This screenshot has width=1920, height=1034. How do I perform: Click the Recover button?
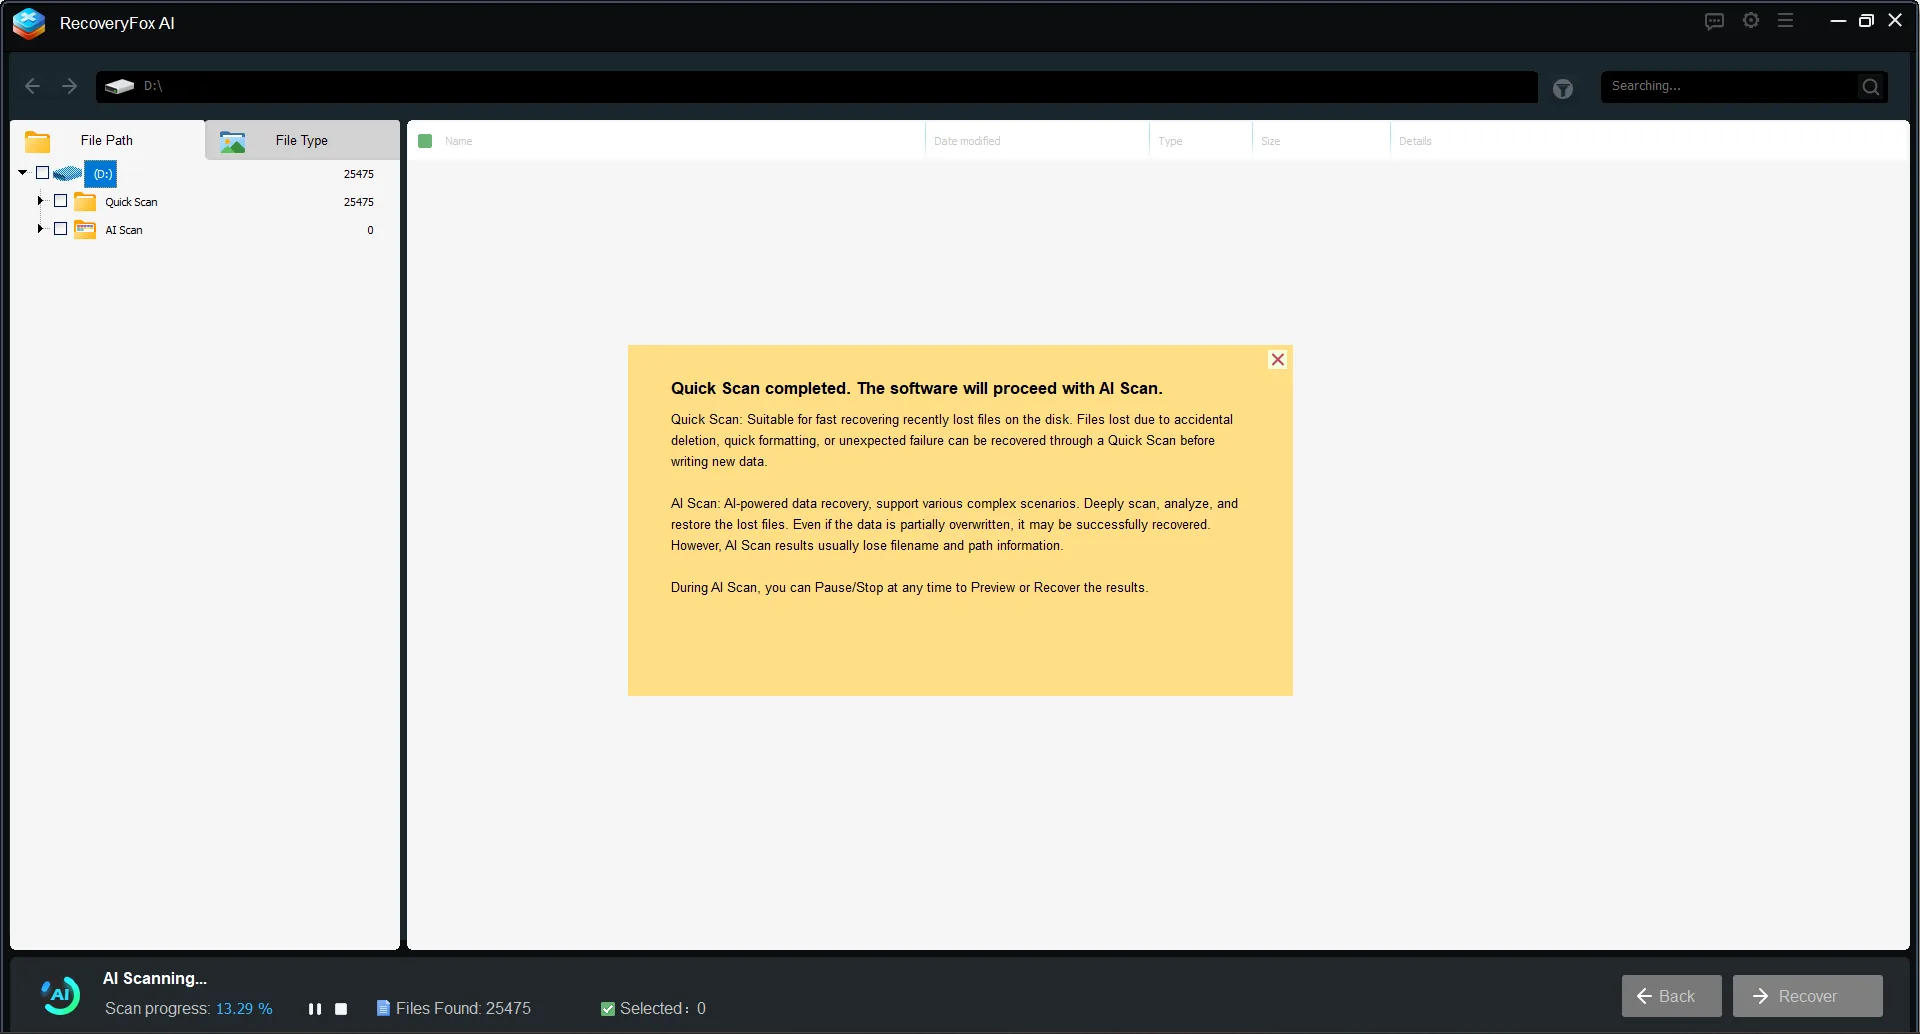[x=1808, y=996]
